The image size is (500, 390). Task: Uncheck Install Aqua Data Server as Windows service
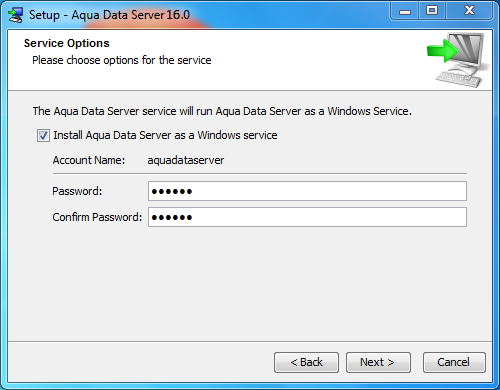43,136
